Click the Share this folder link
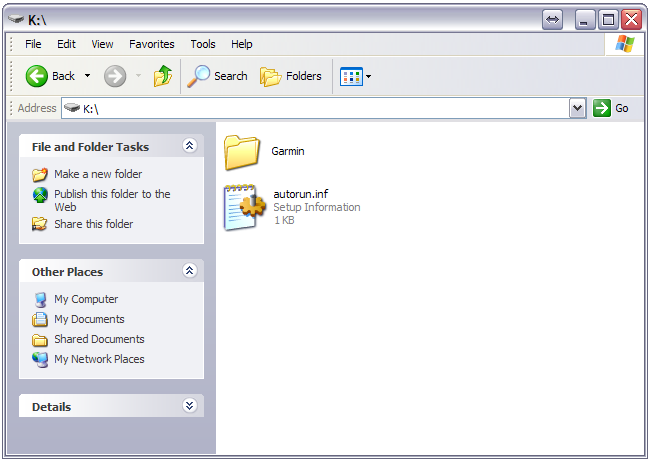Viewport: 649px width, 461px height. tap(93, 224)
